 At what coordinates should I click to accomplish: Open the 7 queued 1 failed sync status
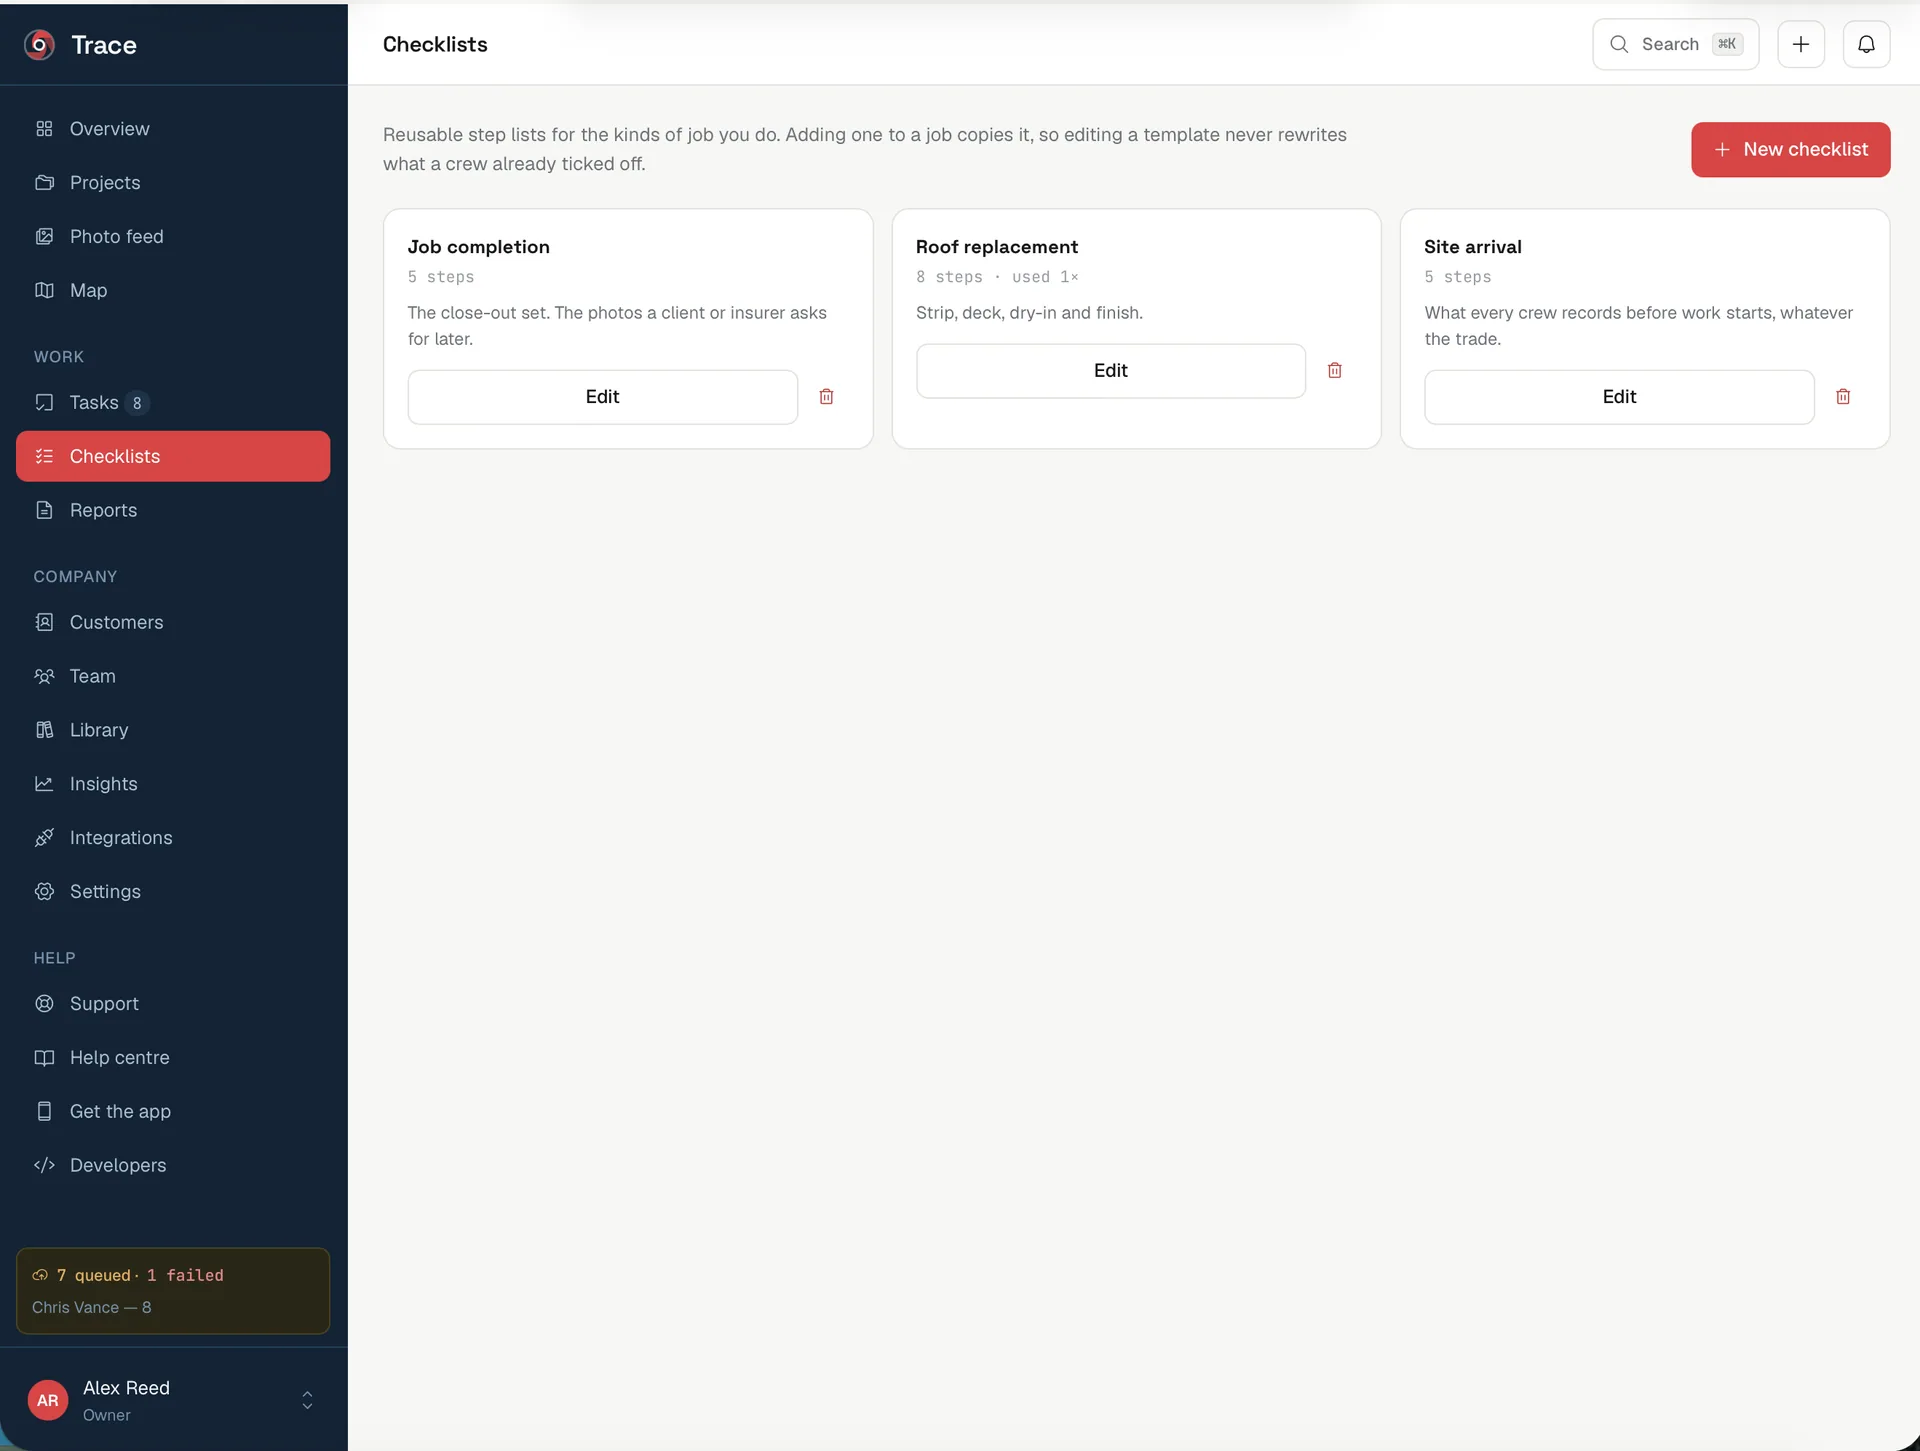coord(173,1291)
